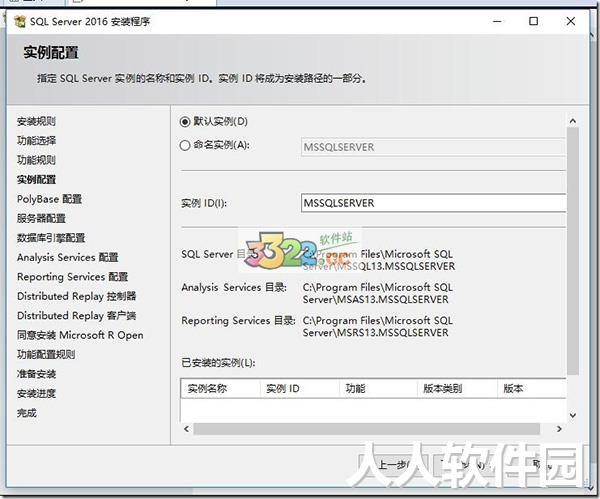Image resolution: width=600 pixels, height=499 pixels.
Task: Click the instance ID input field
Action: coord(433,203)
